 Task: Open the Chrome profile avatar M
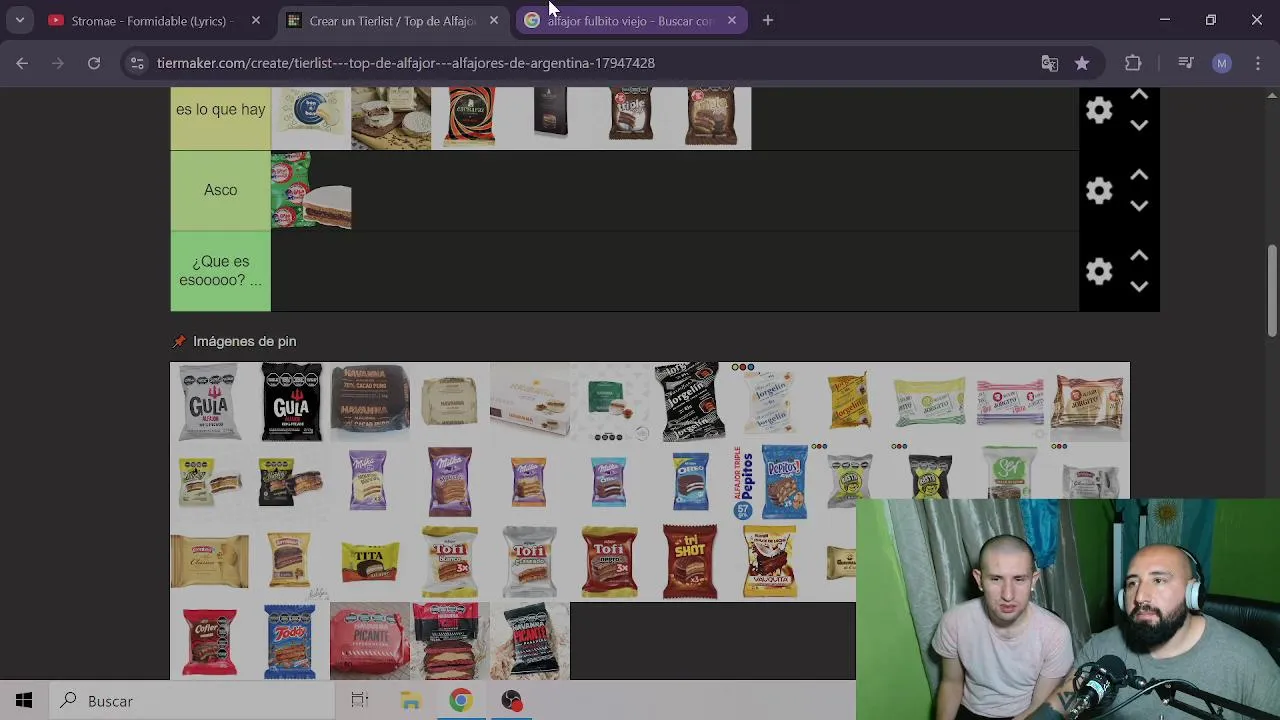click(x=1222, y=63)
